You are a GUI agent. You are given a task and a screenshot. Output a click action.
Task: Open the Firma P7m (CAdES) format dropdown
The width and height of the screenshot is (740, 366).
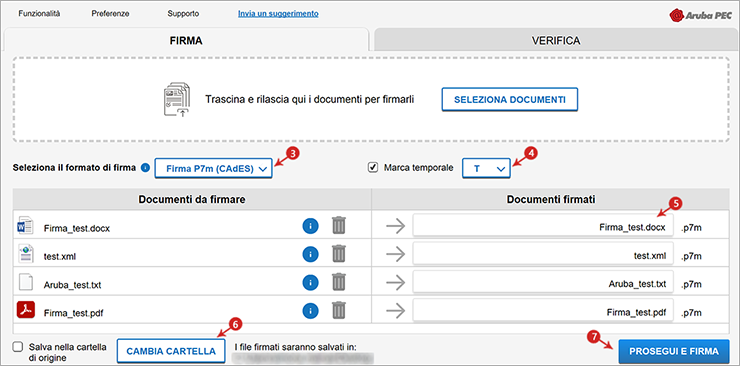[x=214, y=168]
